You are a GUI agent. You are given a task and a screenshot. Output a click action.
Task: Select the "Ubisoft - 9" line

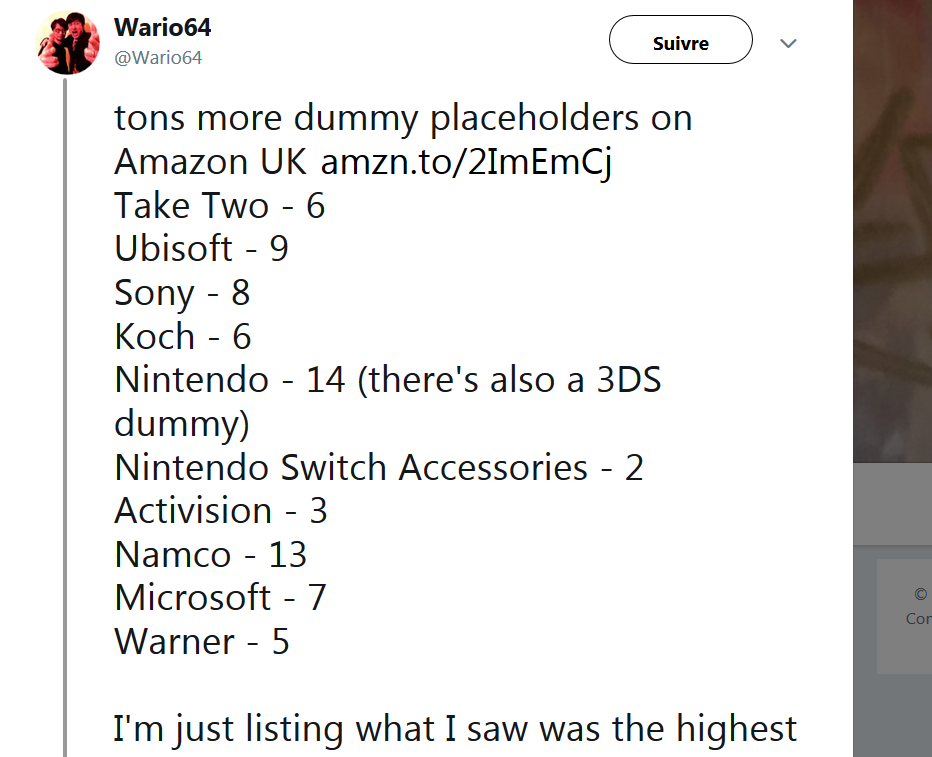tap(201, 248)
